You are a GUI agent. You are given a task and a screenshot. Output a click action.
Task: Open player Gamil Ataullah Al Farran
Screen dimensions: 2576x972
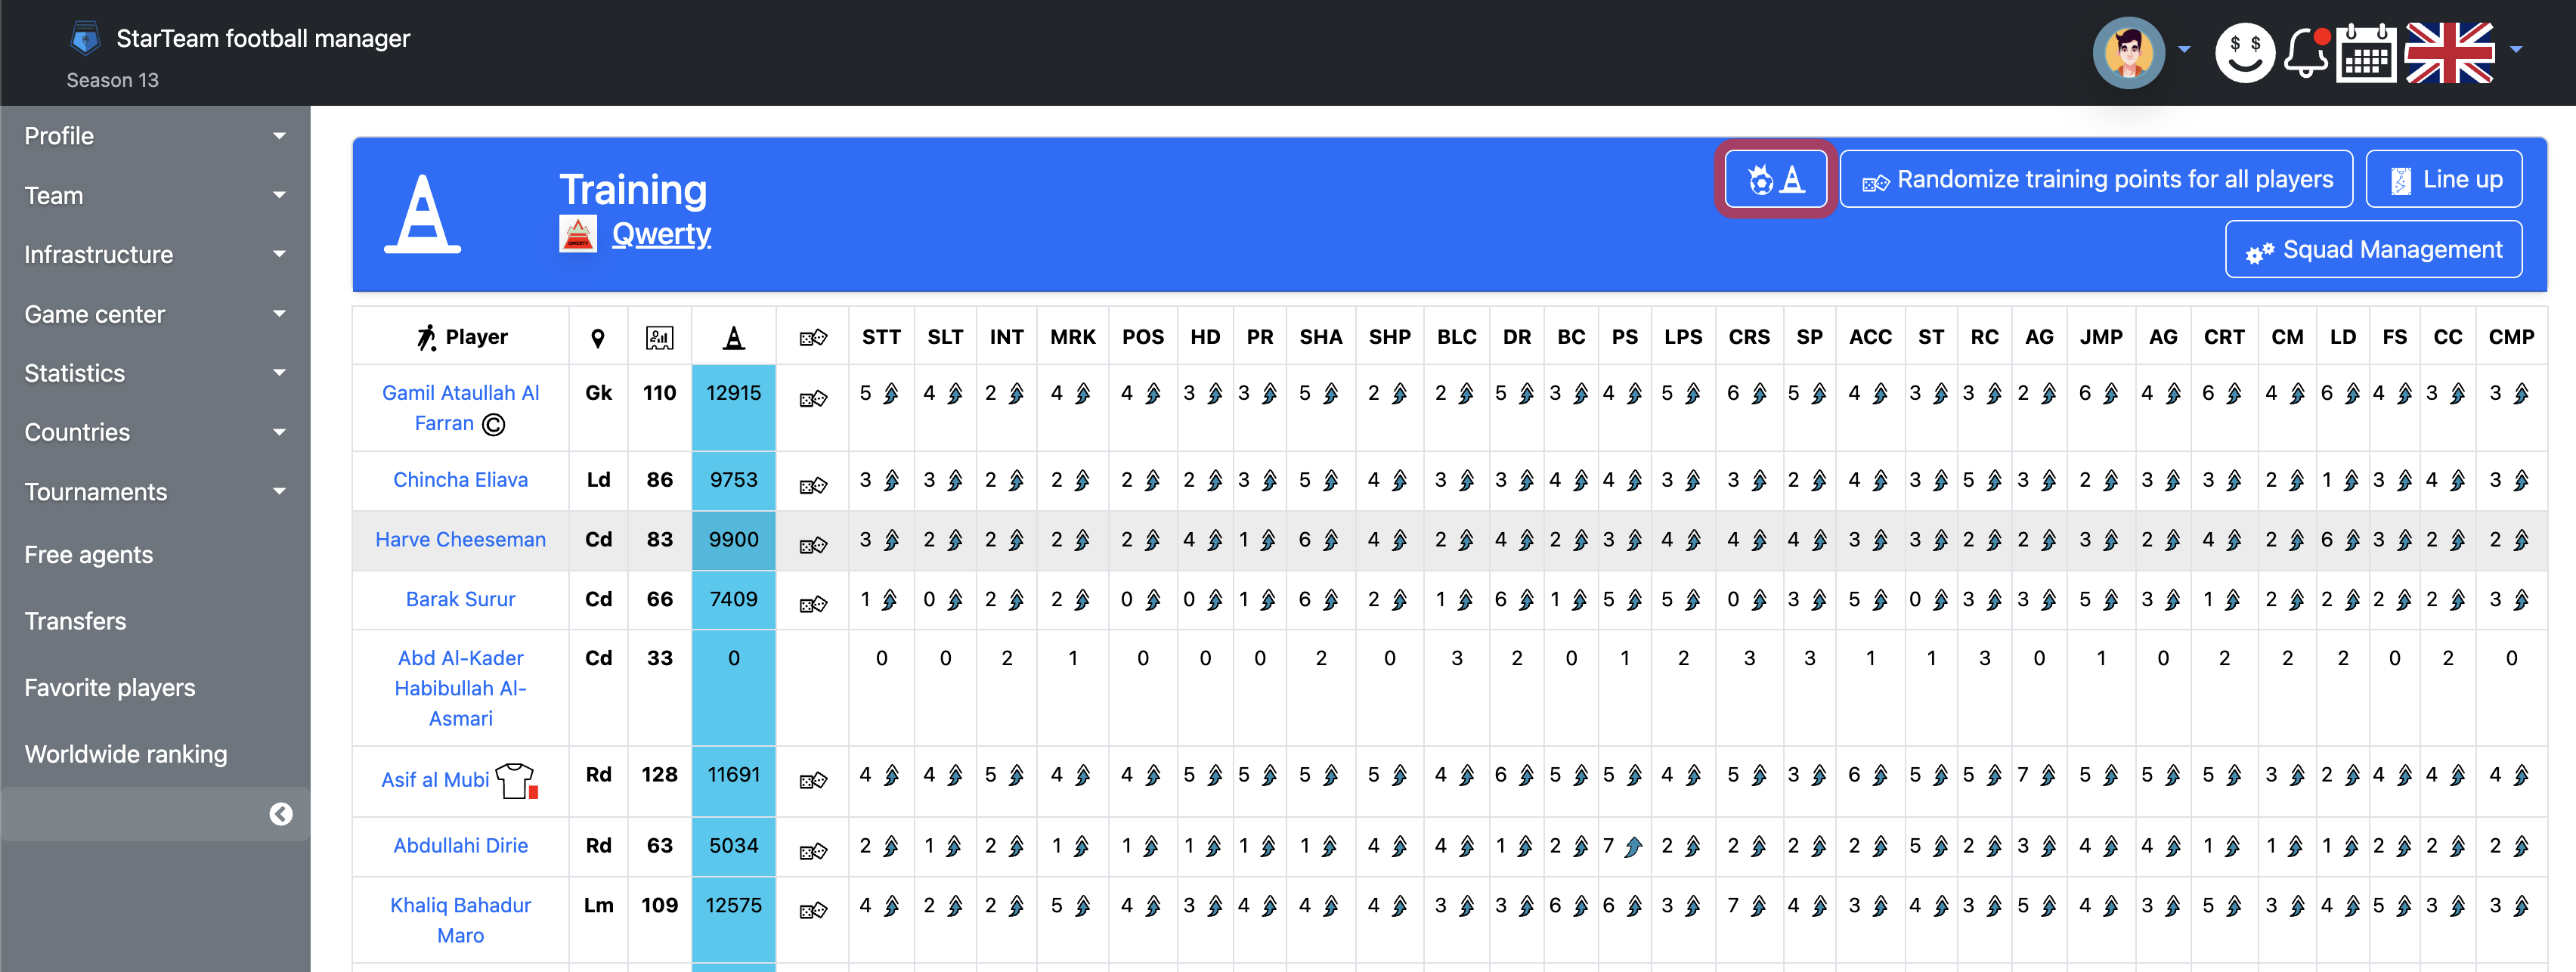tap(460, 408)
